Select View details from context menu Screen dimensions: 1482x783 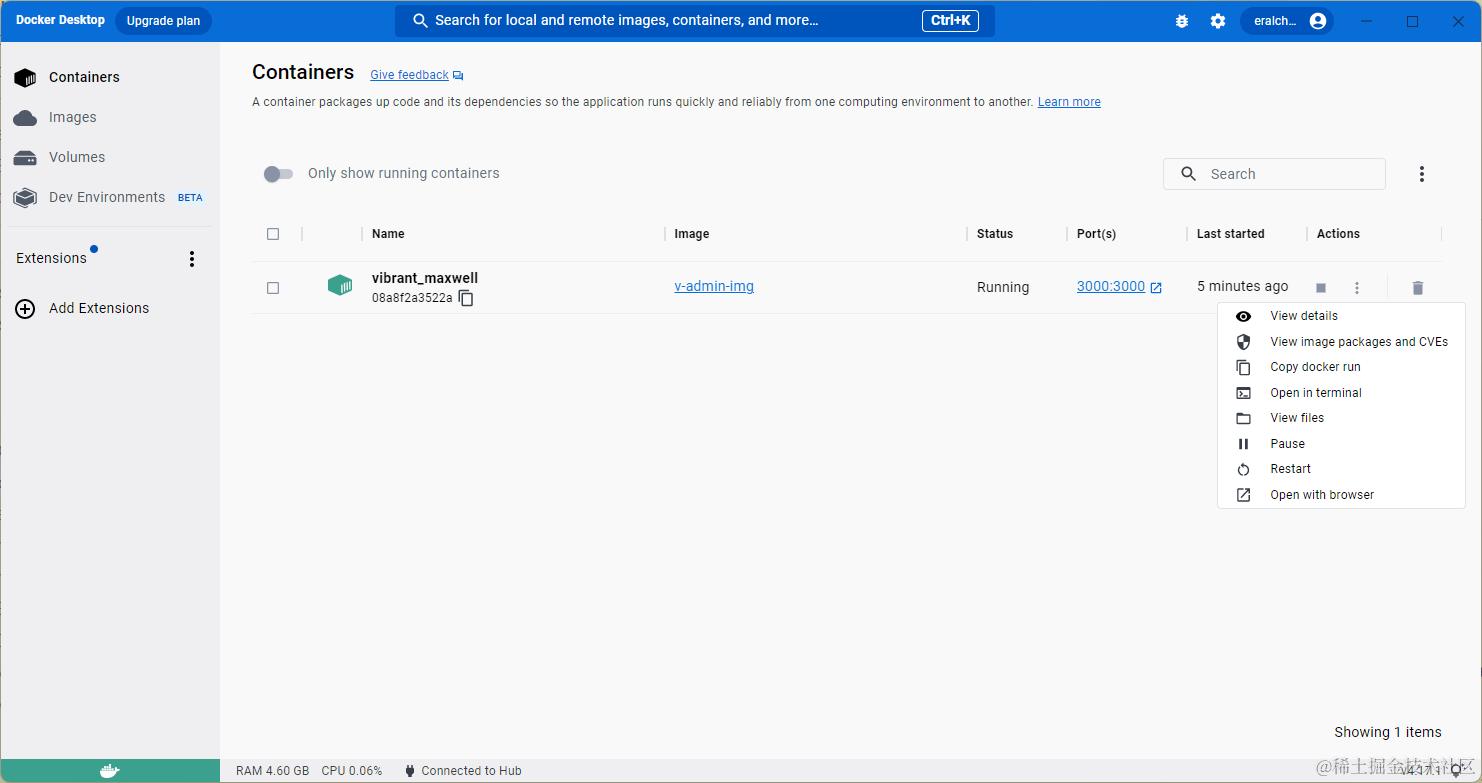pyautogui.click(x=1341, y=316)
